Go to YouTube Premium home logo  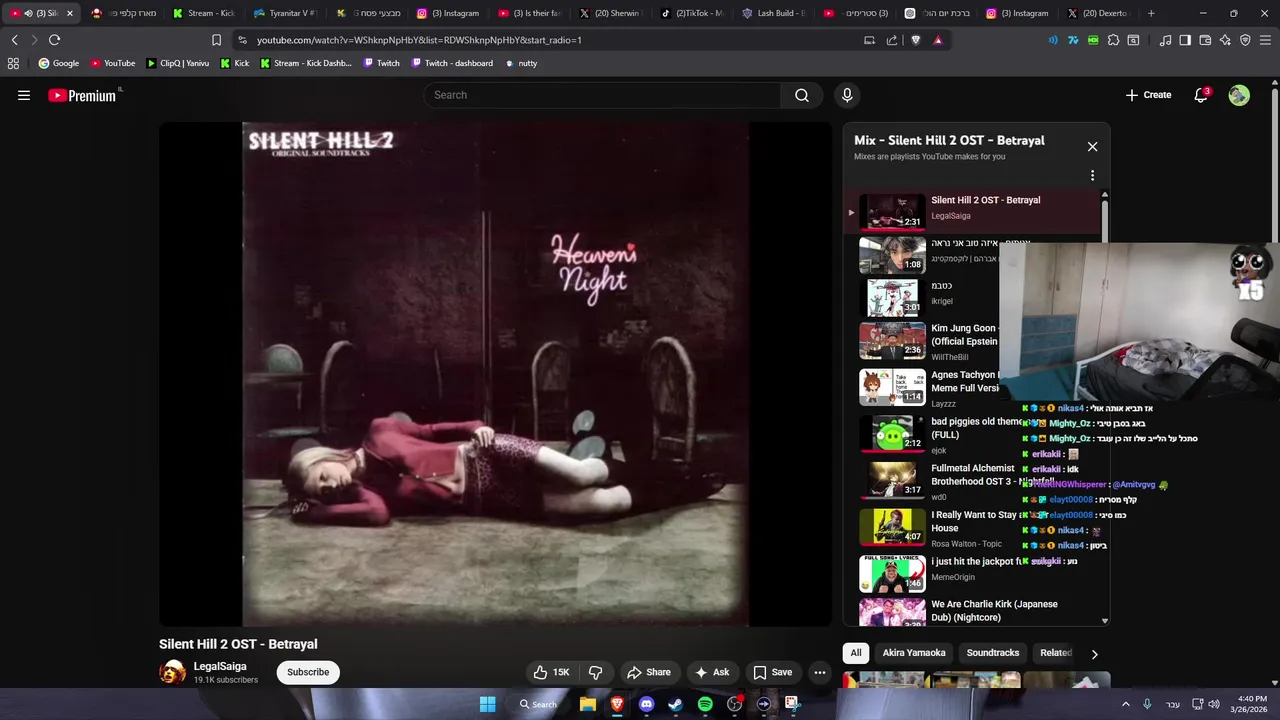(x=84, y=95)
